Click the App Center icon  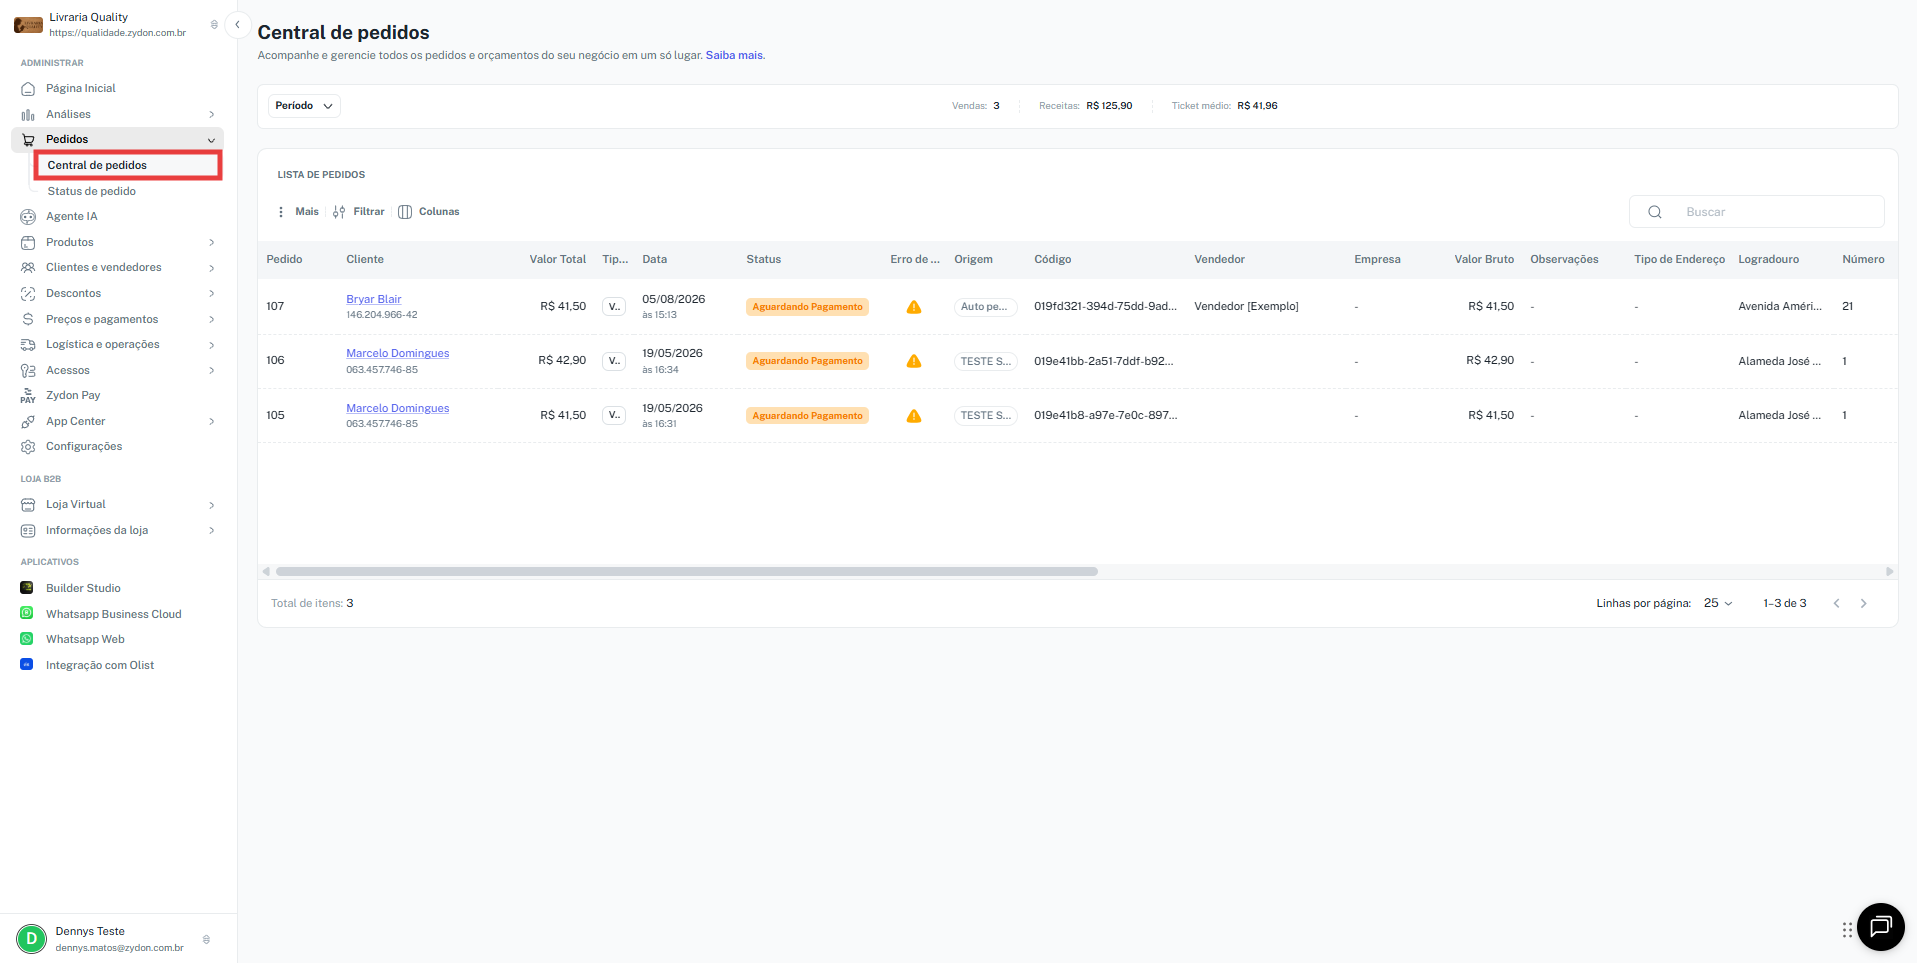click(28, 422)
